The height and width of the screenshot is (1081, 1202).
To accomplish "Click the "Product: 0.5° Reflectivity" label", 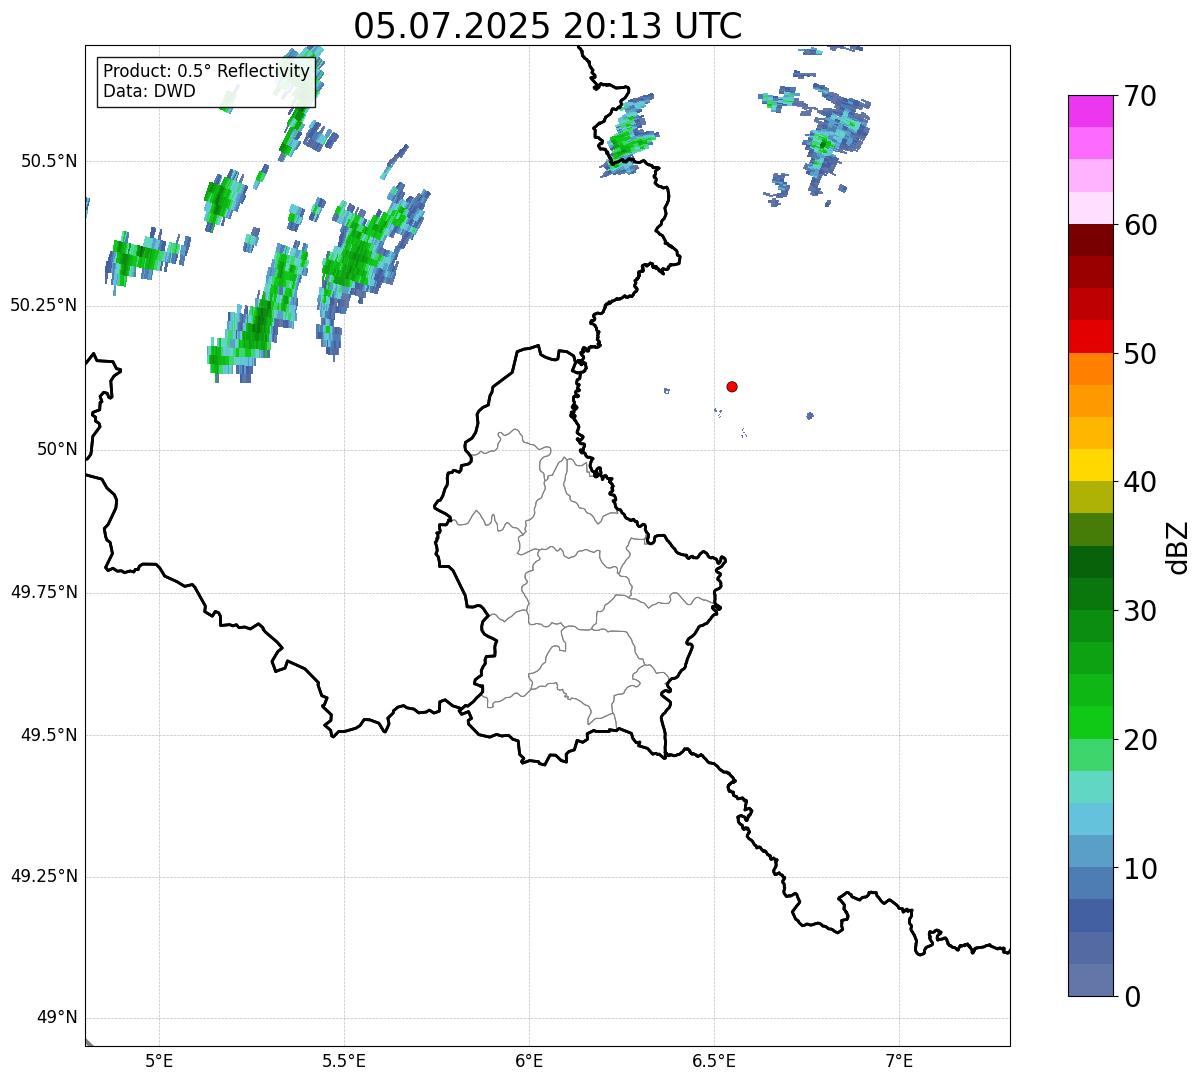I will point(207,72).
